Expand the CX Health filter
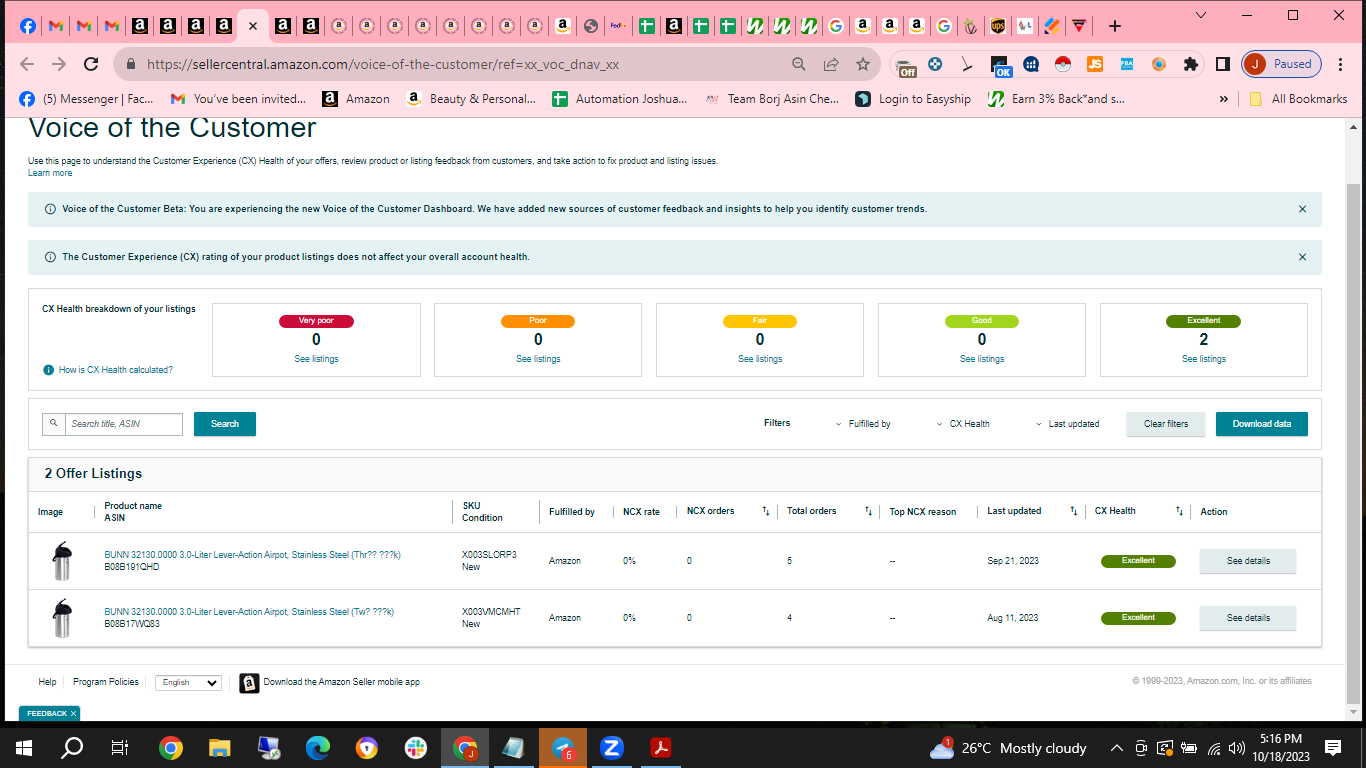This screenshot has width=1366, height=768. (x=963, y=424)
